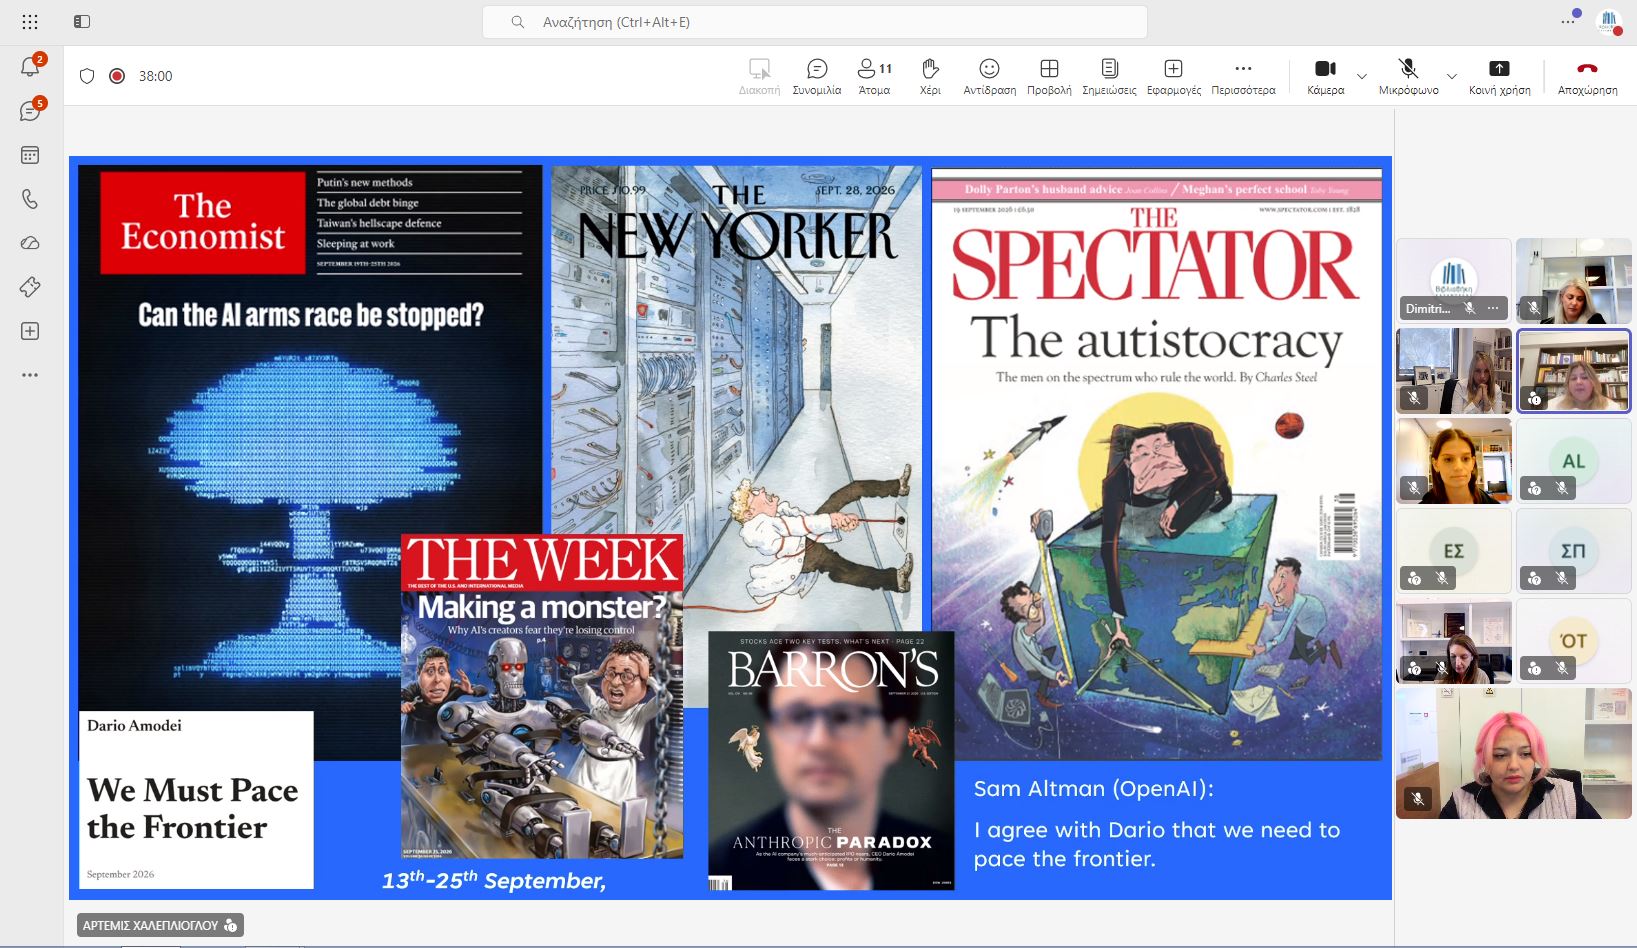Open the profile avatar menu
The image size is (1637, 948).
click(1609, 21)
